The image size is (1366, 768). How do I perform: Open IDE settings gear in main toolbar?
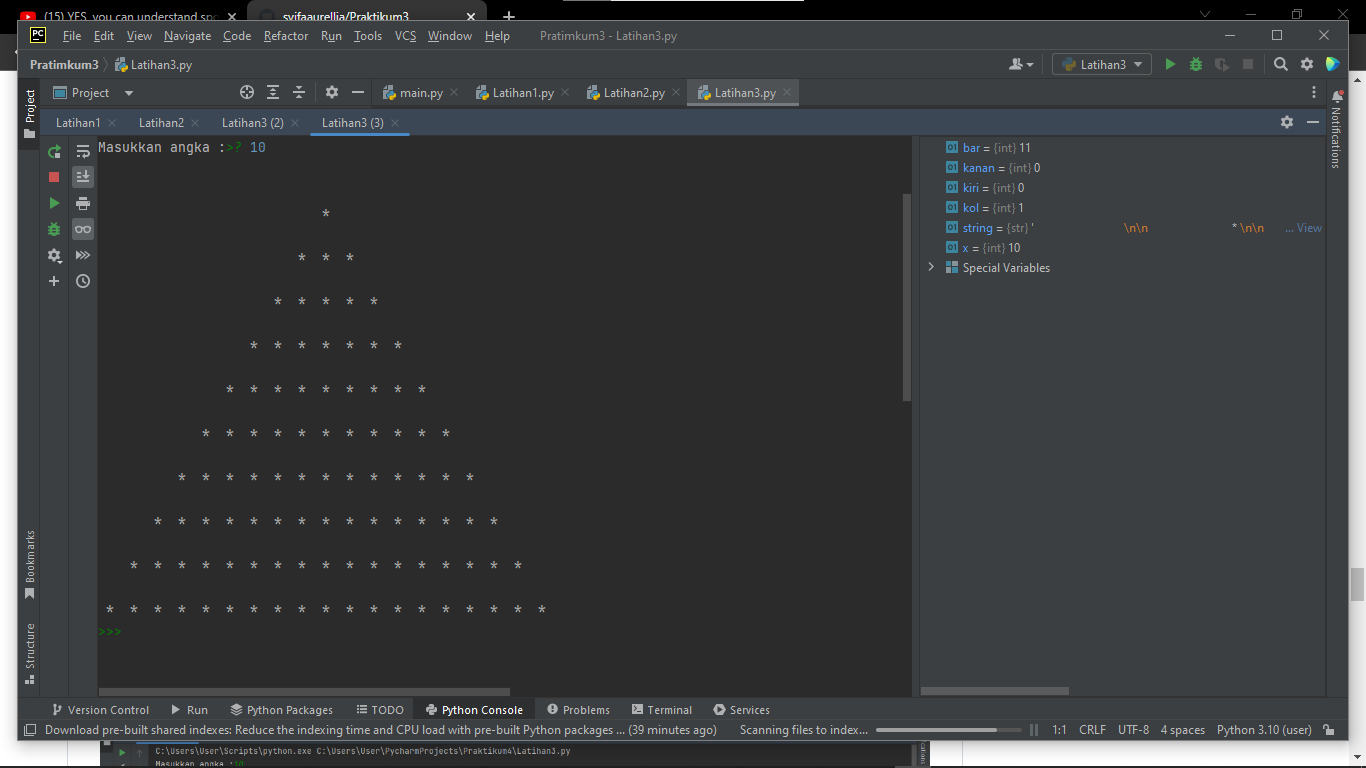[x=1307, y=64]
